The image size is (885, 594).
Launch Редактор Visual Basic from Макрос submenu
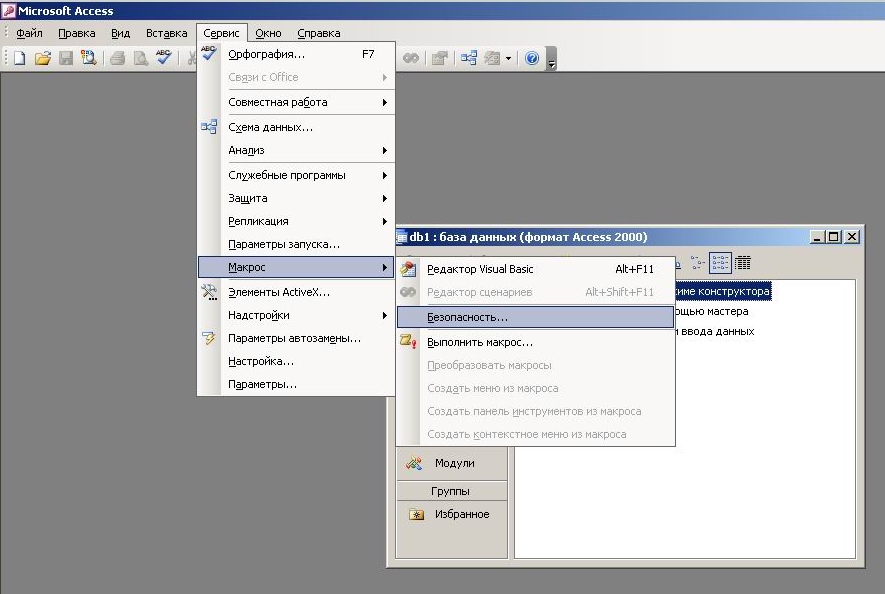coord(535,269)
